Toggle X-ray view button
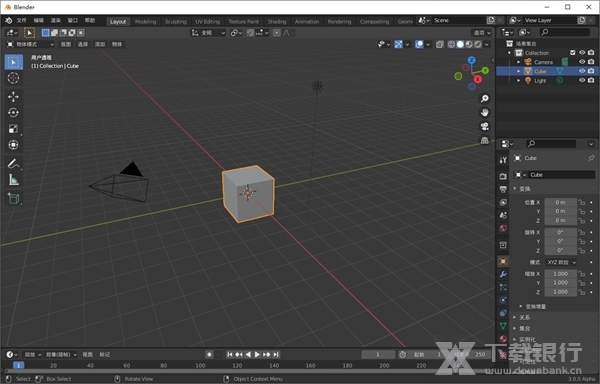Screen dimensions: 600x384 [440, 44]
